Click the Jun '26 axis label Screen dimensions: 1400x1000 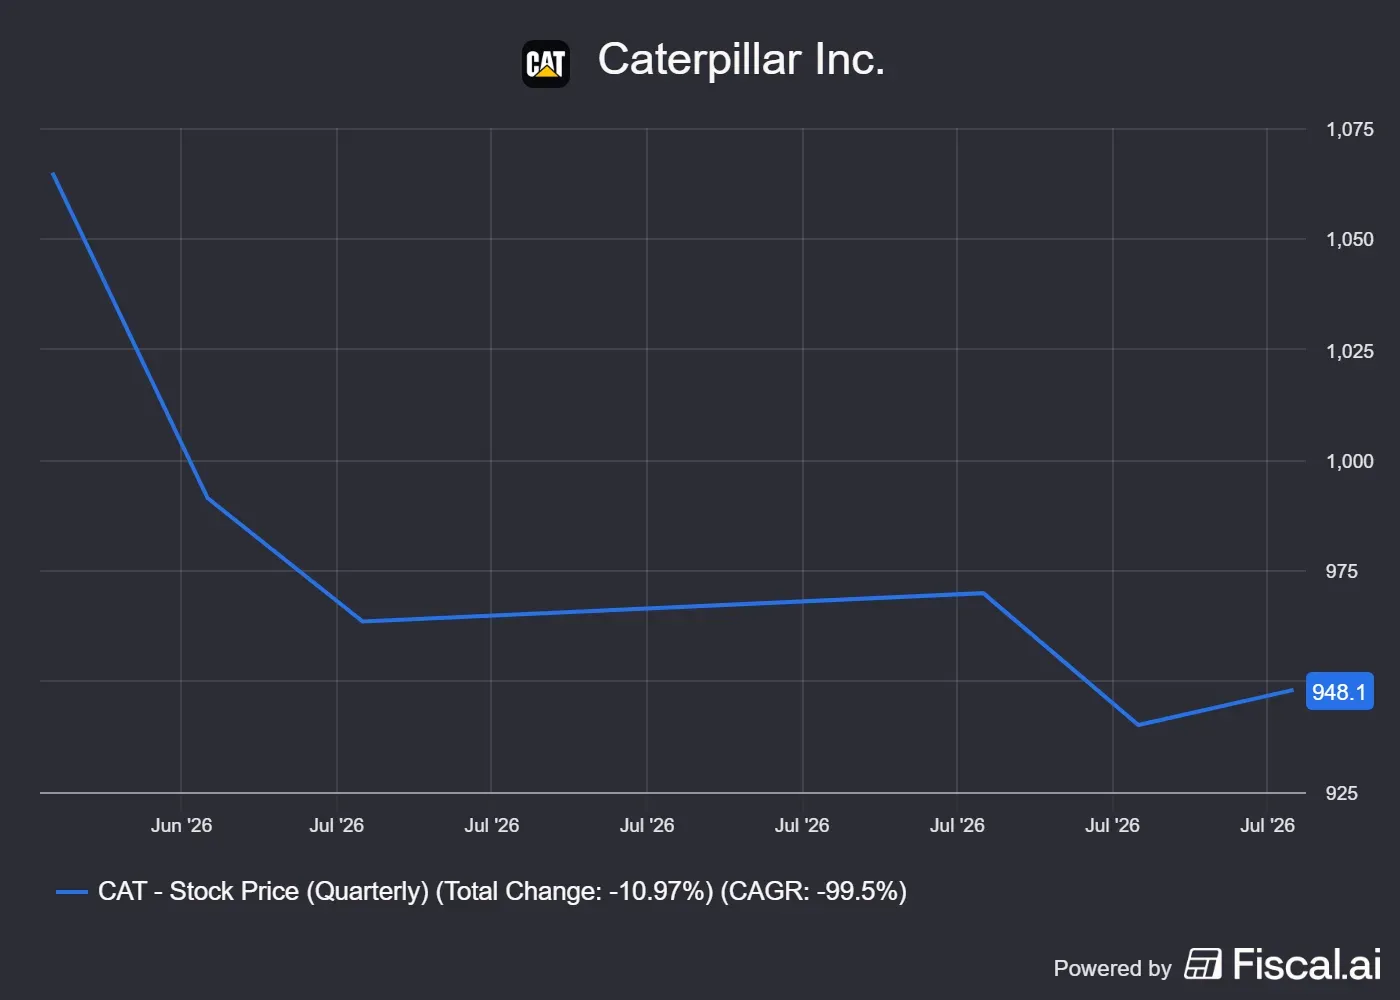pyautogui.click(x=181, y=825)
